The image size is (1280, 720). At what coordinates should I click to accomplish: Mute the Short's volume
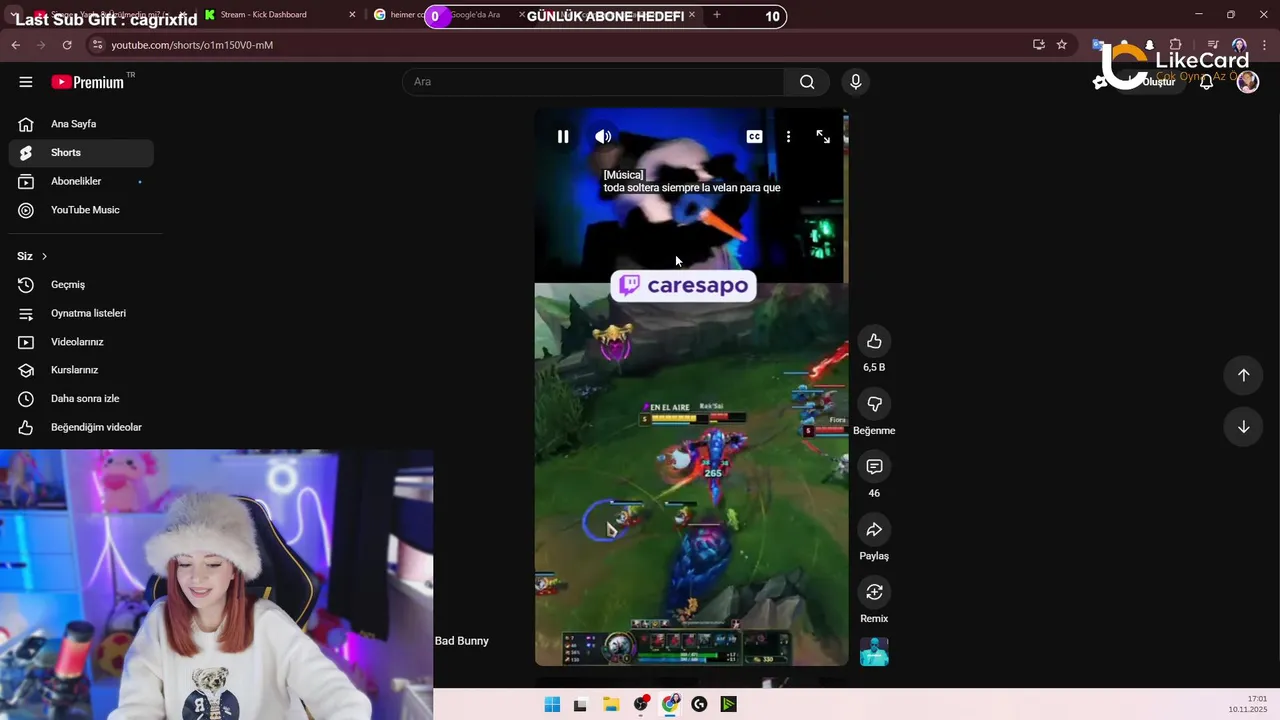[x=603, y=137]
